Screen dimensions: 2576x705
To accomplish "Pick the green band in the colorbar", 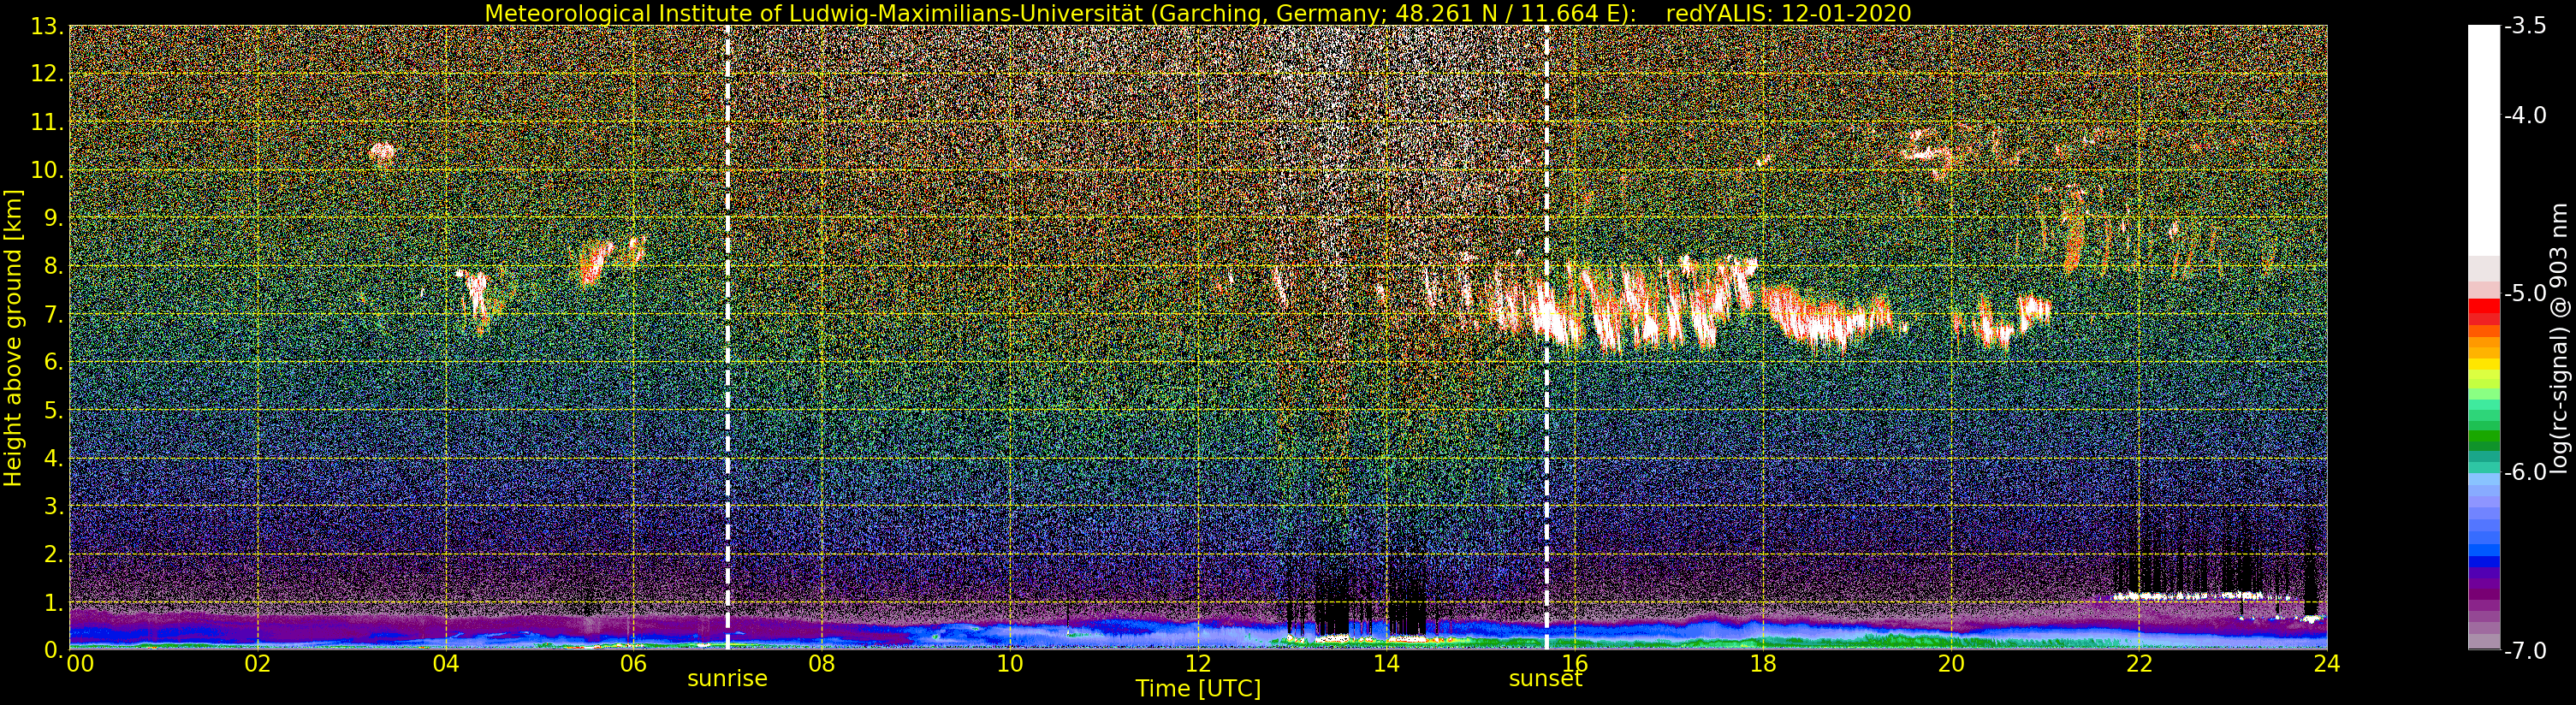I will point(2483,438).
